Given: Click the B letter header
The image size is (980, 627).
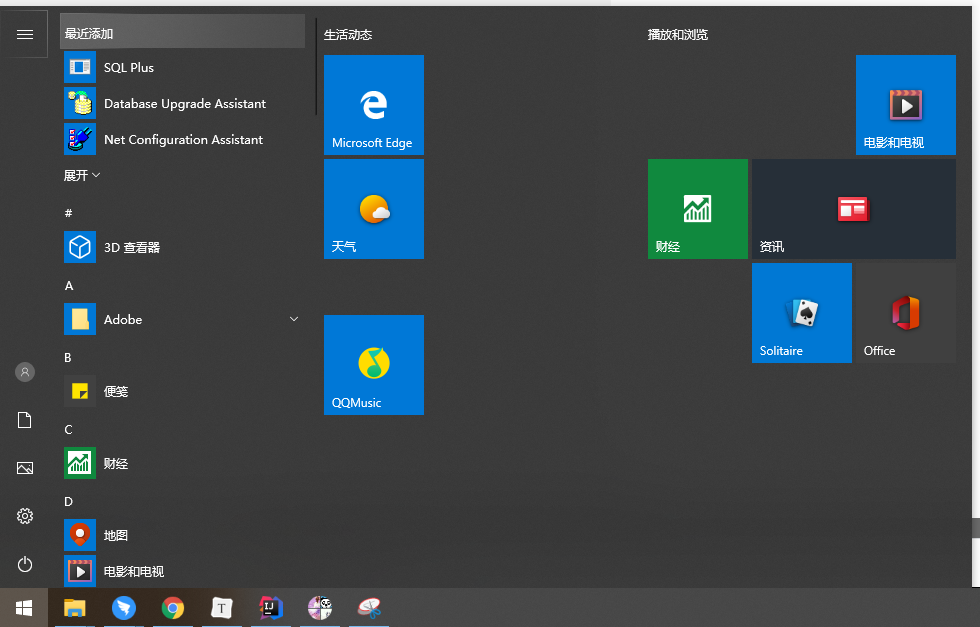Looking at the screenshot, I should [x=68, y=358].
